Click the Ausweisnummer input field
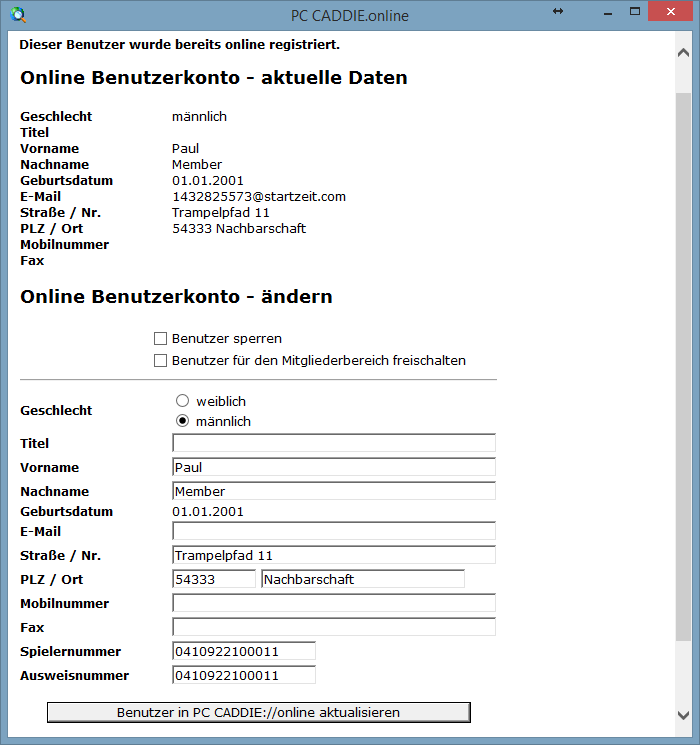Image resolution: width=700 pixels, height=745 pixels. click(244, 675)
